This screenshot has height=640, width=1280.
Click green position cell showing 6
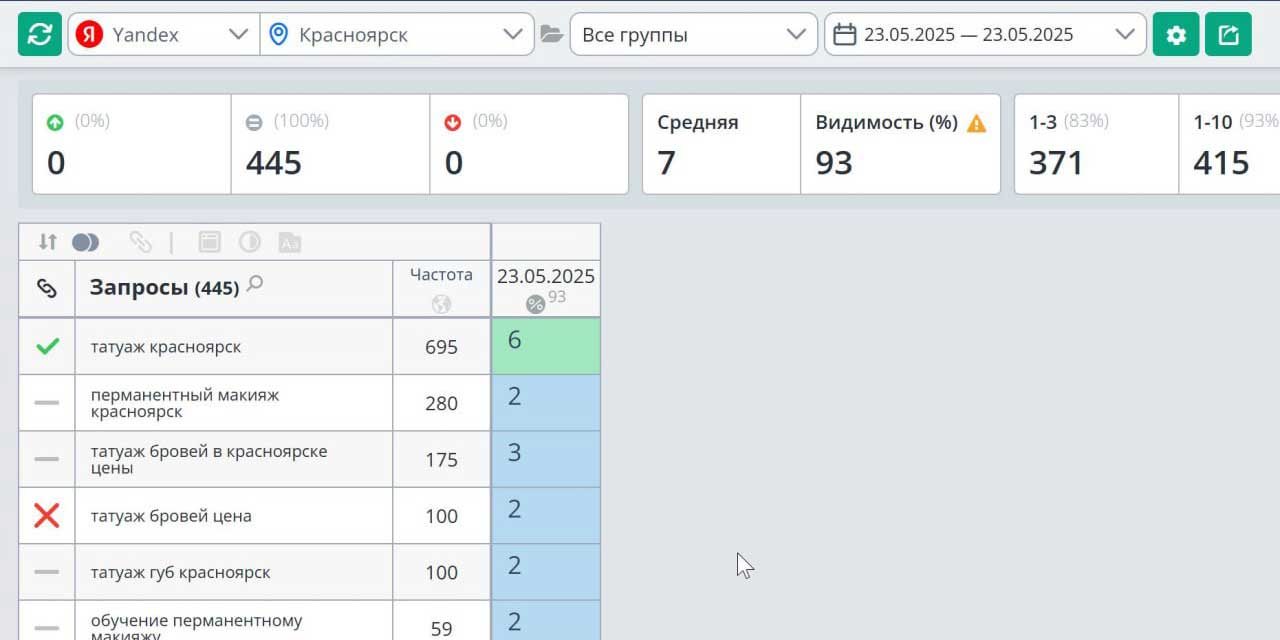(546, 346)
